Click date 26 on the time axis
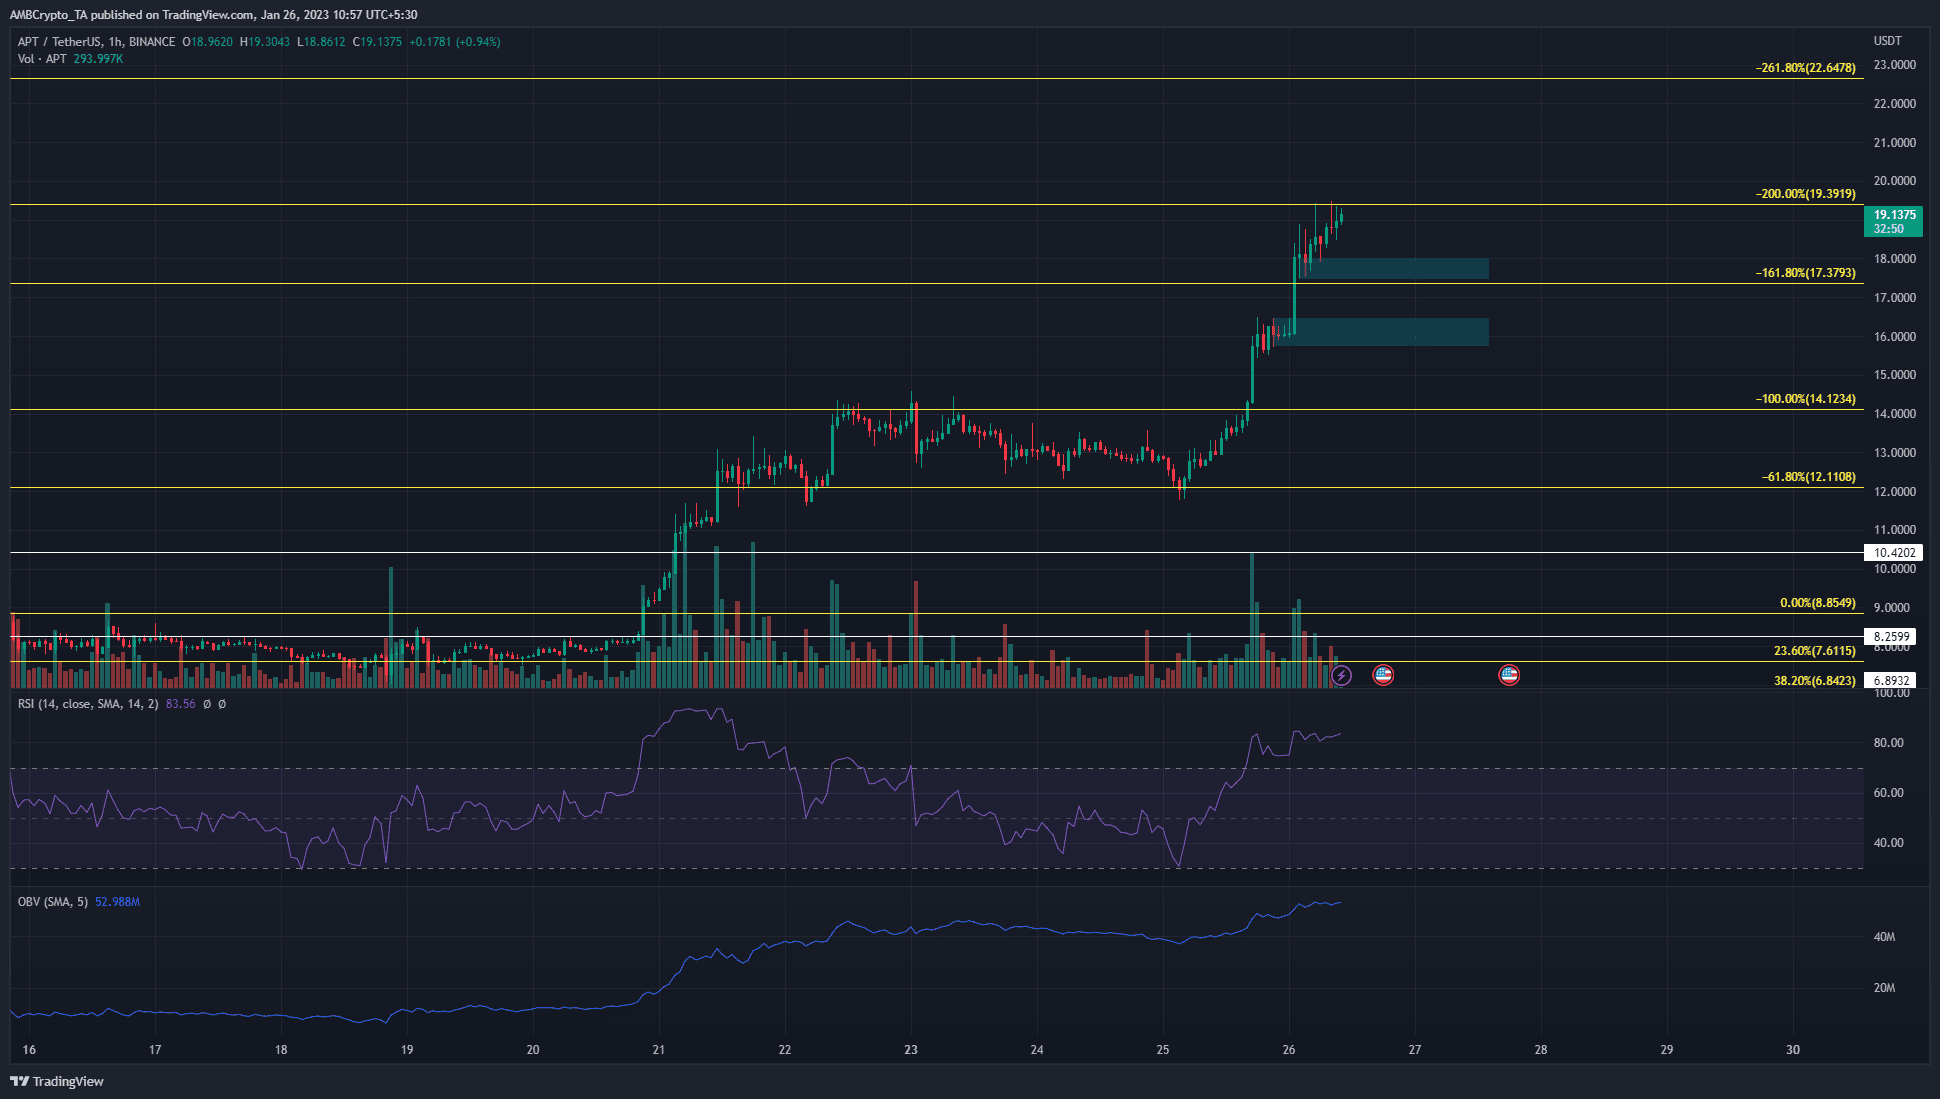1940x1099 pixels. (x=1289, y=1050)
